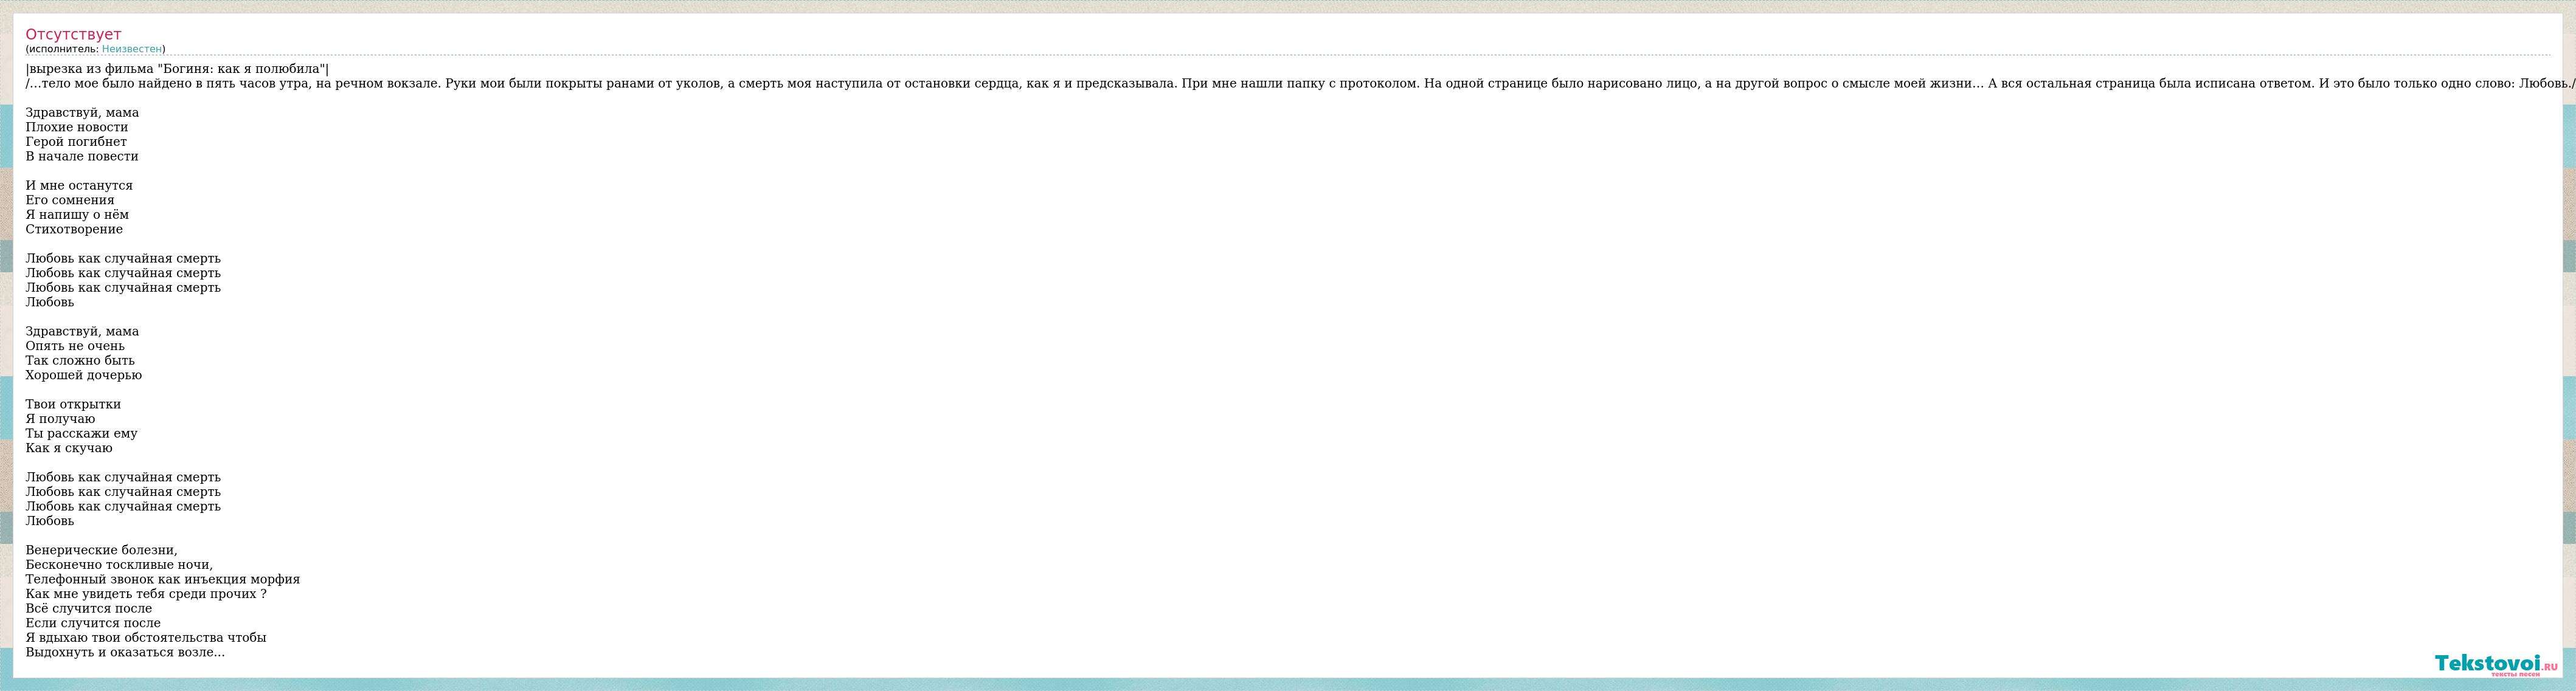Click the line 'Опять не очень'
This screenshot has width=2576, height=691.
(75, 346)
